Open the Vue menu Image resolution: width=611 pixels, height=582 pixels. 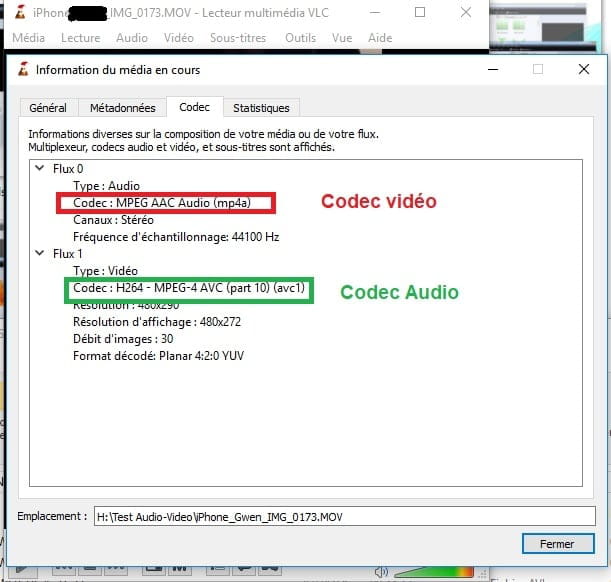[342, 38]
